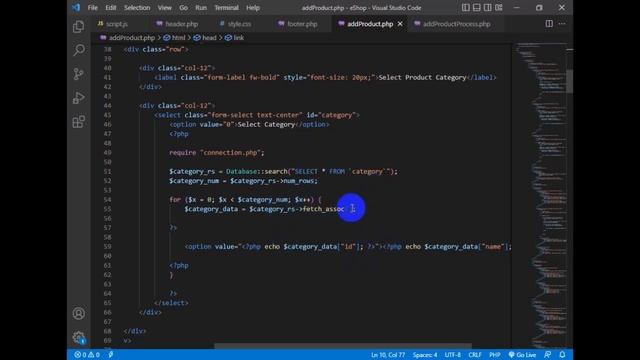This screenshot has width=640, height=360.
Task: Split the editor to the right
Action: [x=549, y=24]
